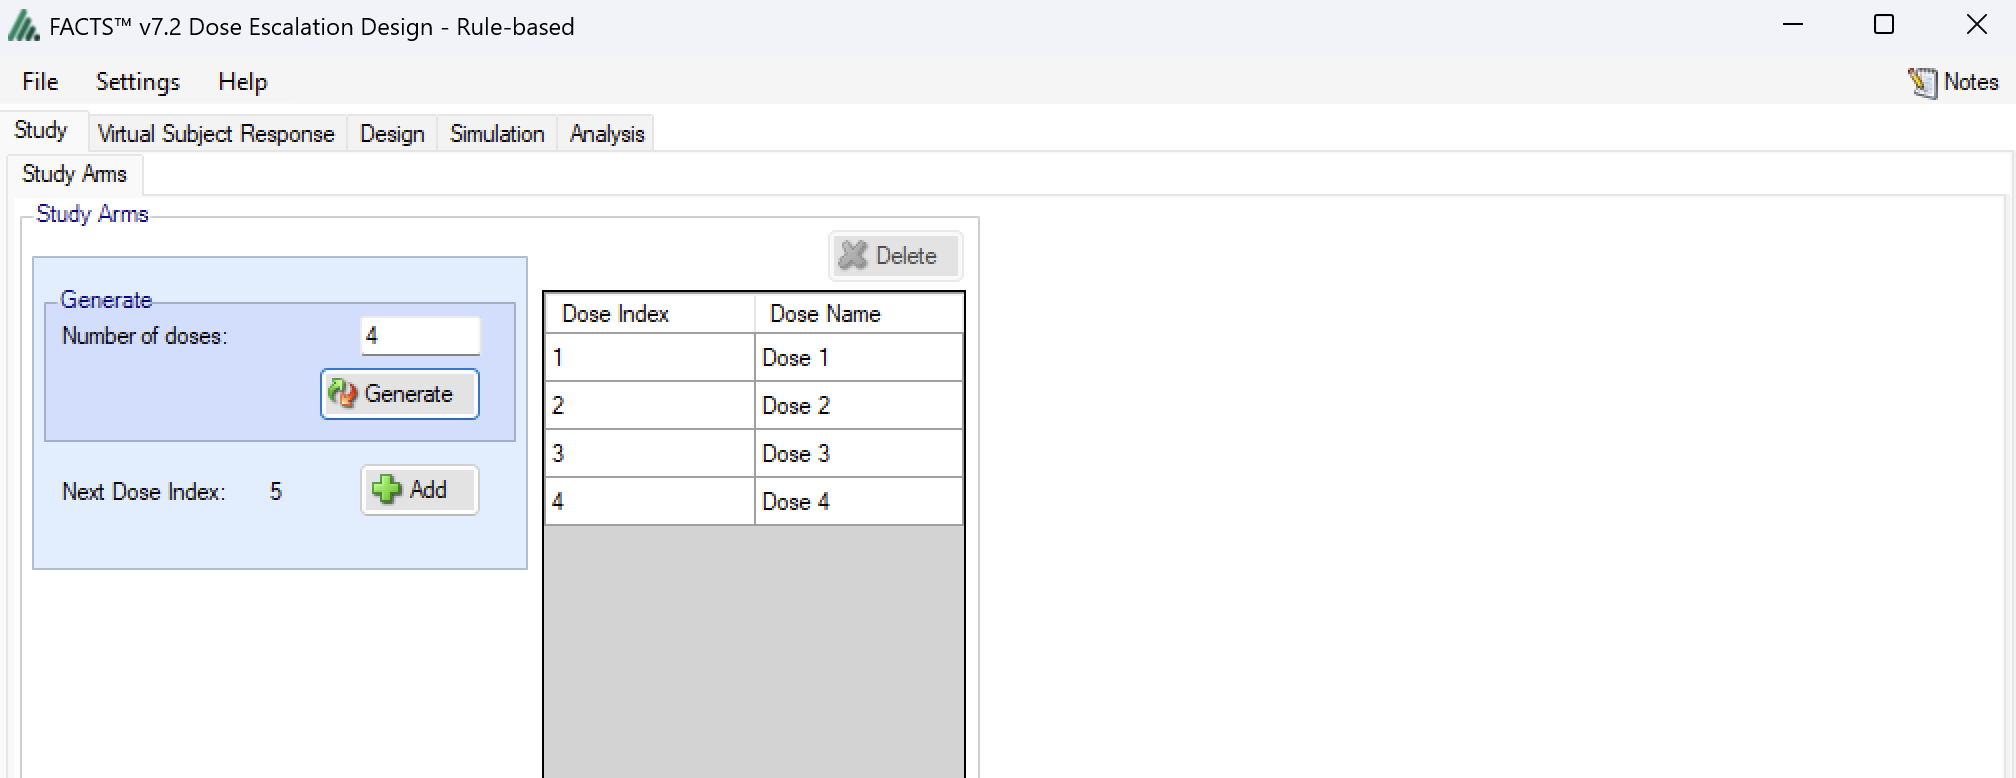Focus the Number of doses field
This screenshot has height=778, width=2016.
[420, 336]
